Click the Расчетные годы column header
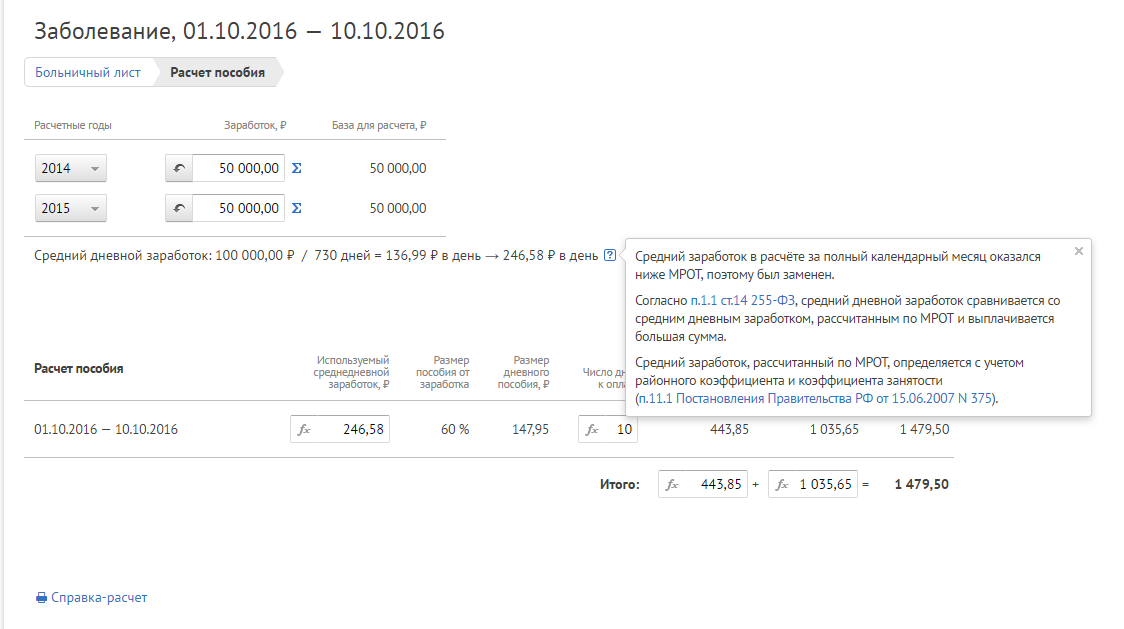Viewport: 1124px width, 629px height. [73, 126]
